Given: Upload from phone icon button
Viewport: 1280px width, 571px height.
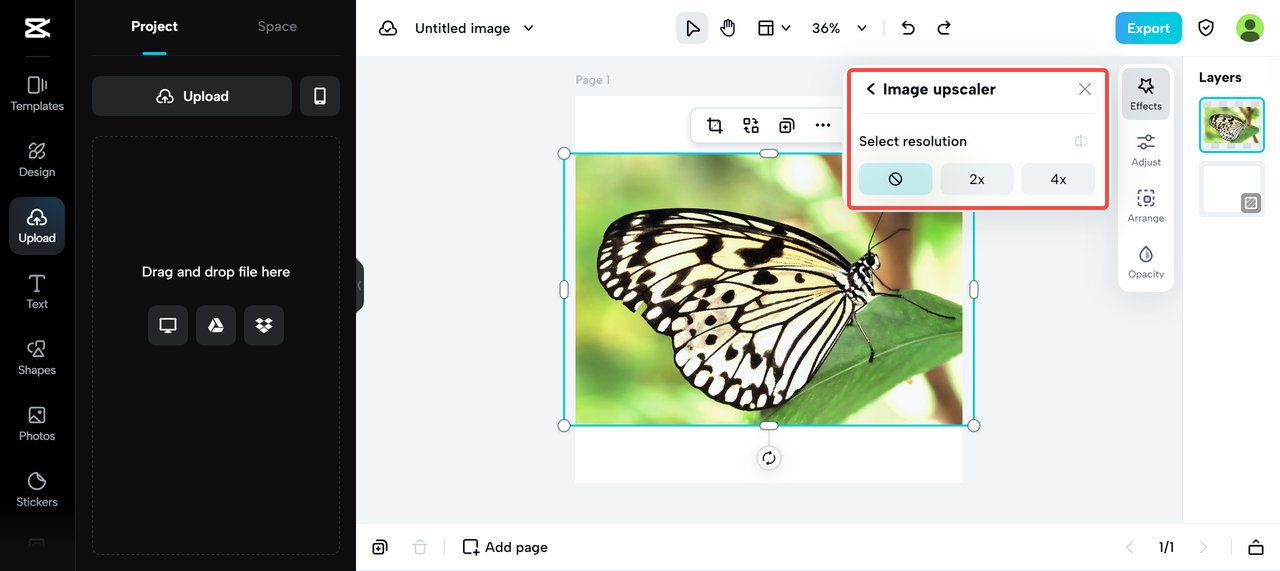Looking at the screenshot, I should pyautogui.click(x=320, y=96).
